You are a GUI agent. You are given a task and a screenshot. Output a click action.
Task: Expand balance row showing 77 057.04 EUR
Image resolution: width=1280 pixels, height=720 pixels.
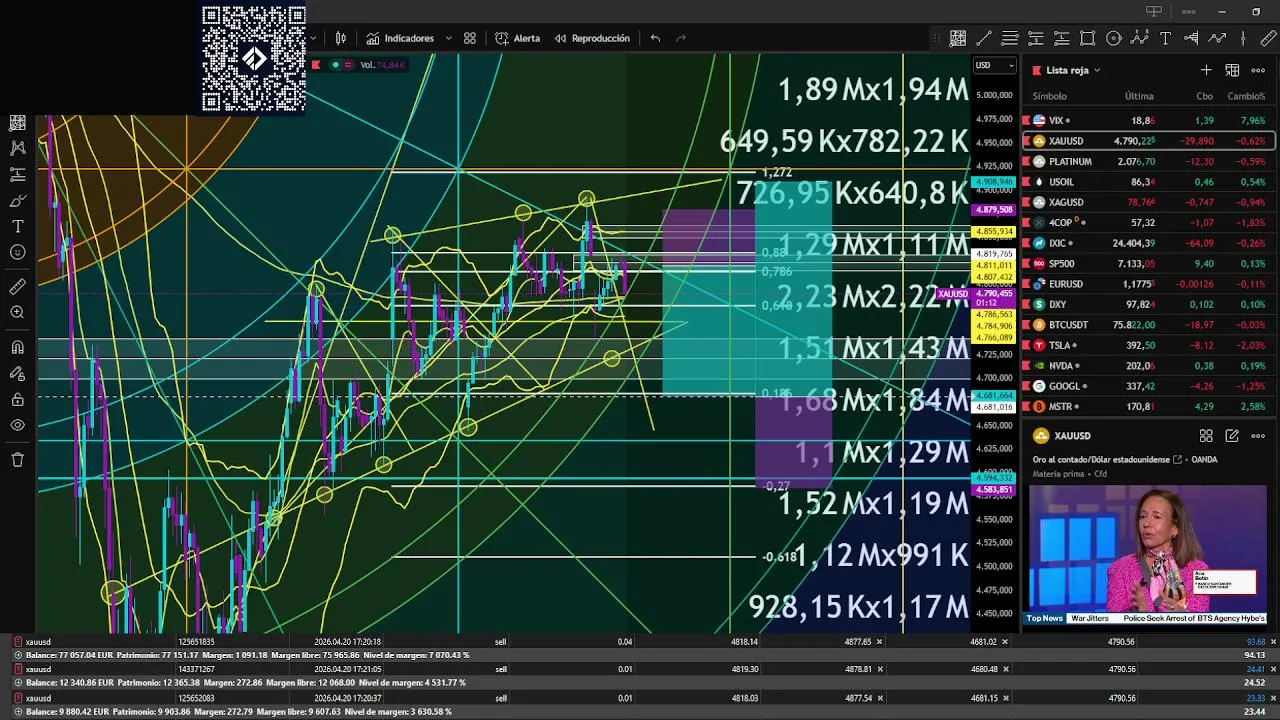click(18, 655)
